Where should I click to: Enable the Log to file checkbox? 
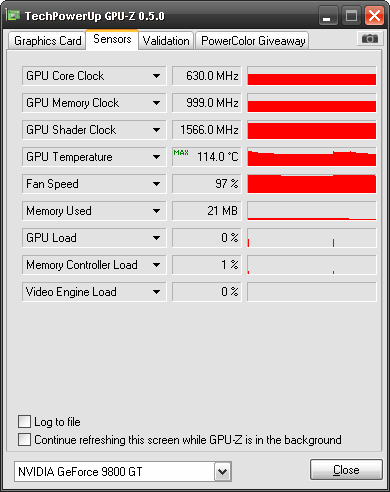24,421
